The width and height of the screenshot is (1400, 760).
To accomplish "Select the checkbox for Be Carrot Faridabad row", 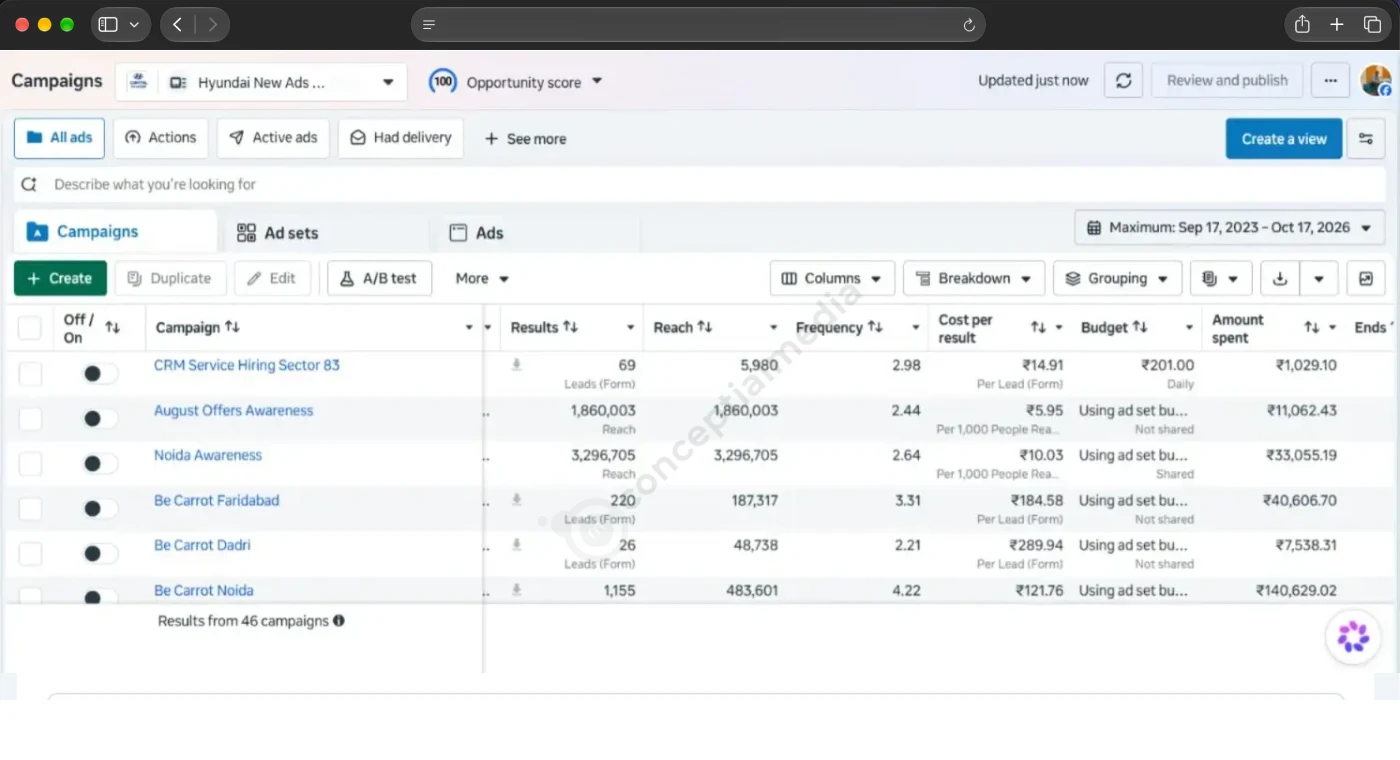I will [x=31, y=509].
